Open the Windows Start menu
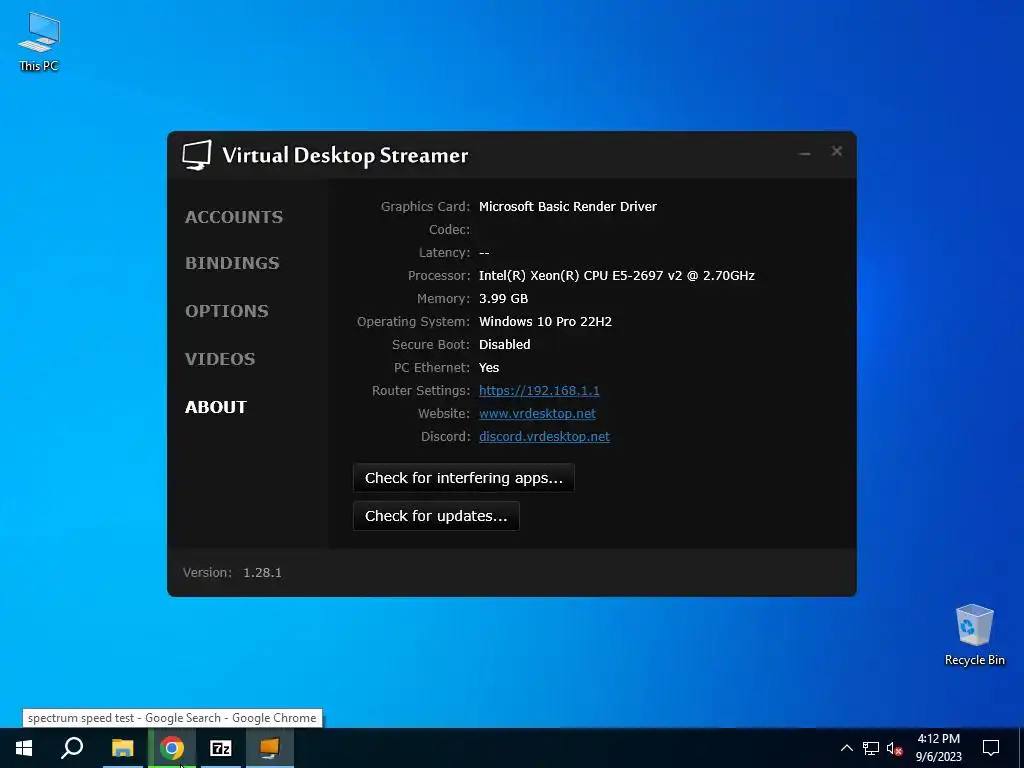Image resolution: width=1024 pixels, height=768 pixels. (24, 748)
